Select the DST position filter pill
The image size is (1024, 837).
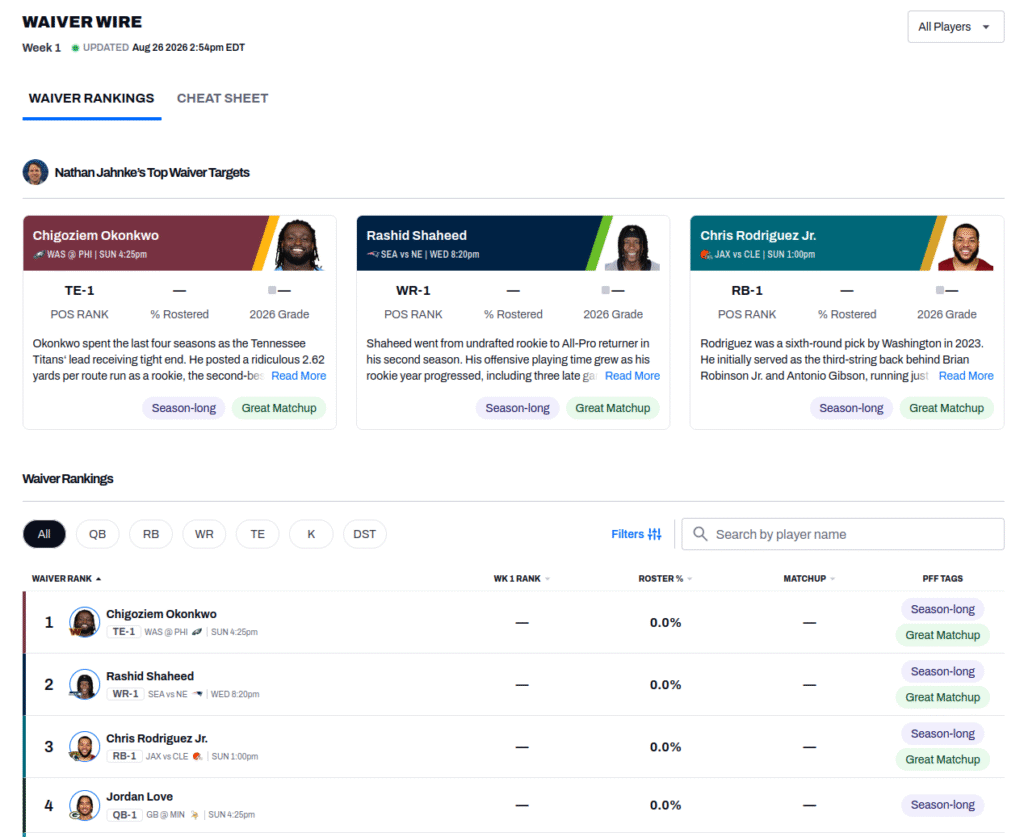(x=364, y=534)
